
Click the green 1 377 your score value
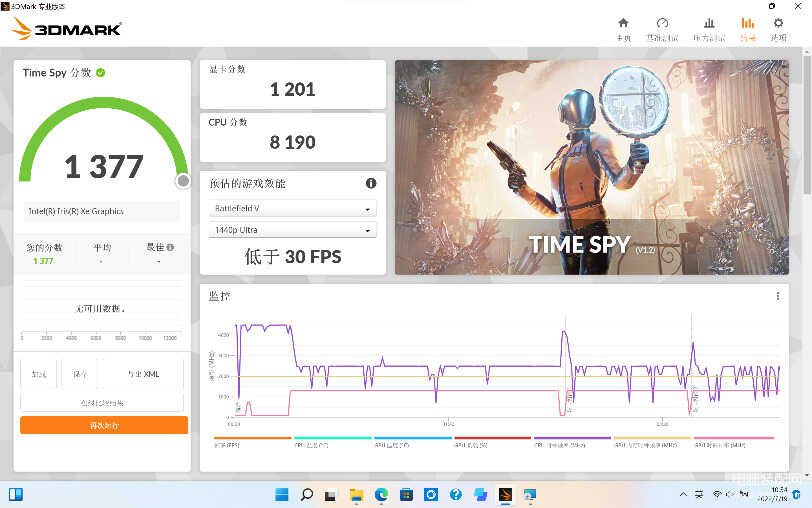43,261
